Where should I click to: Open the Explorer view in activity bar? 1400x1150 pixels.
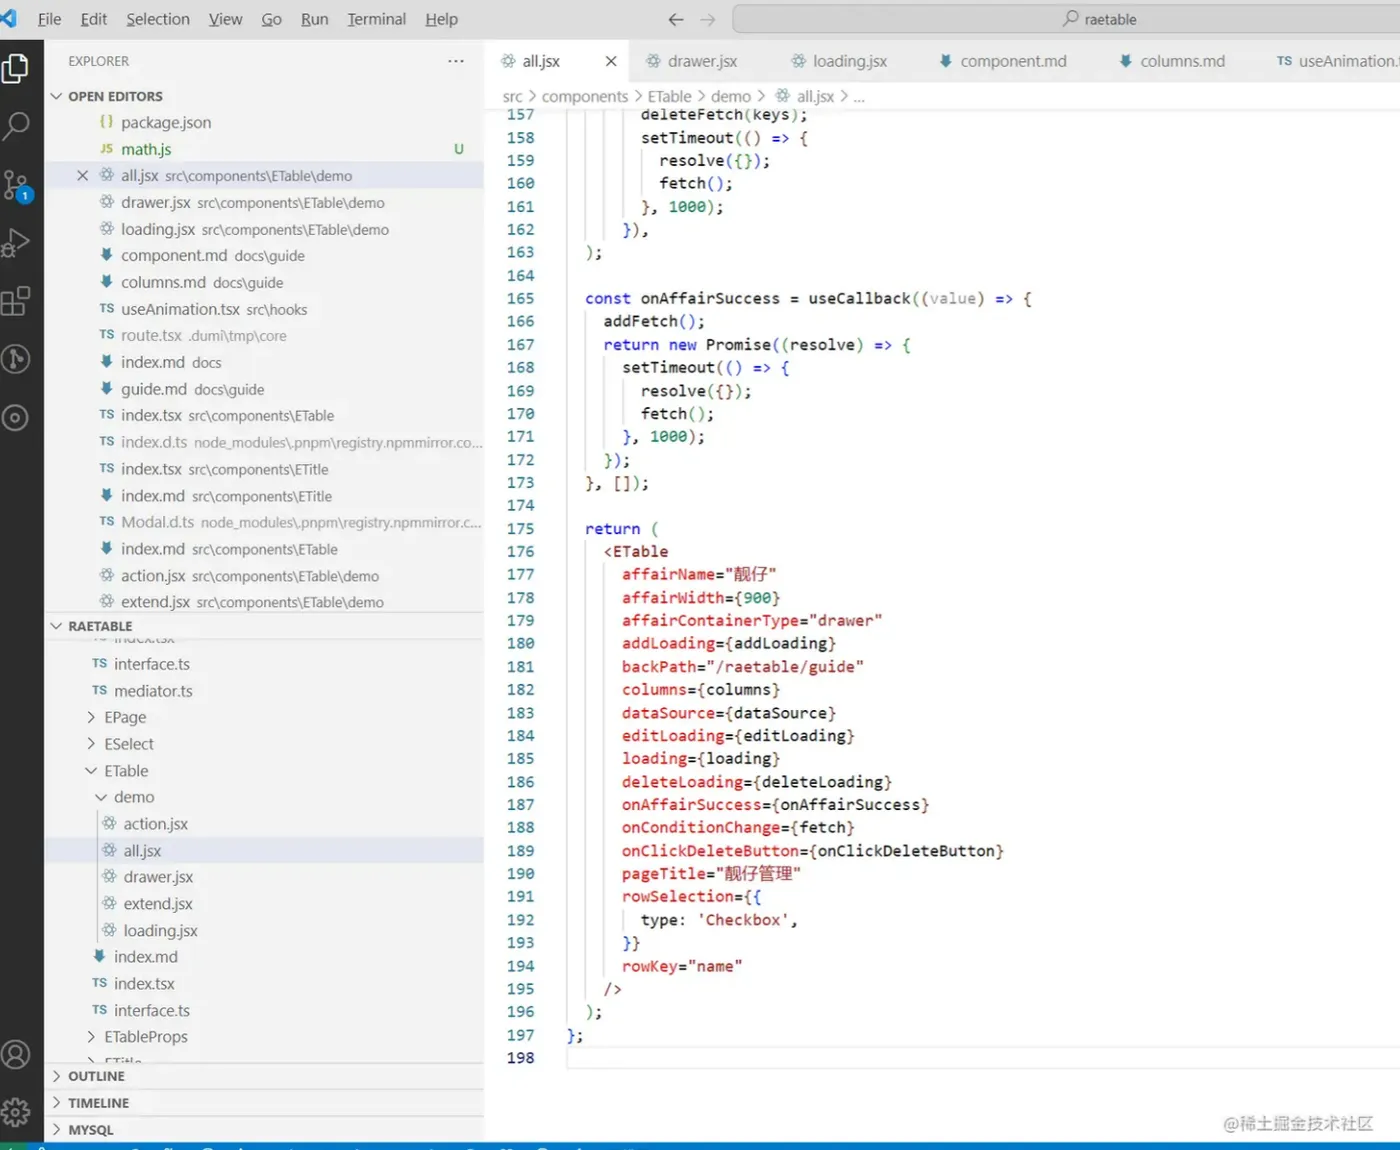point(16,68)
